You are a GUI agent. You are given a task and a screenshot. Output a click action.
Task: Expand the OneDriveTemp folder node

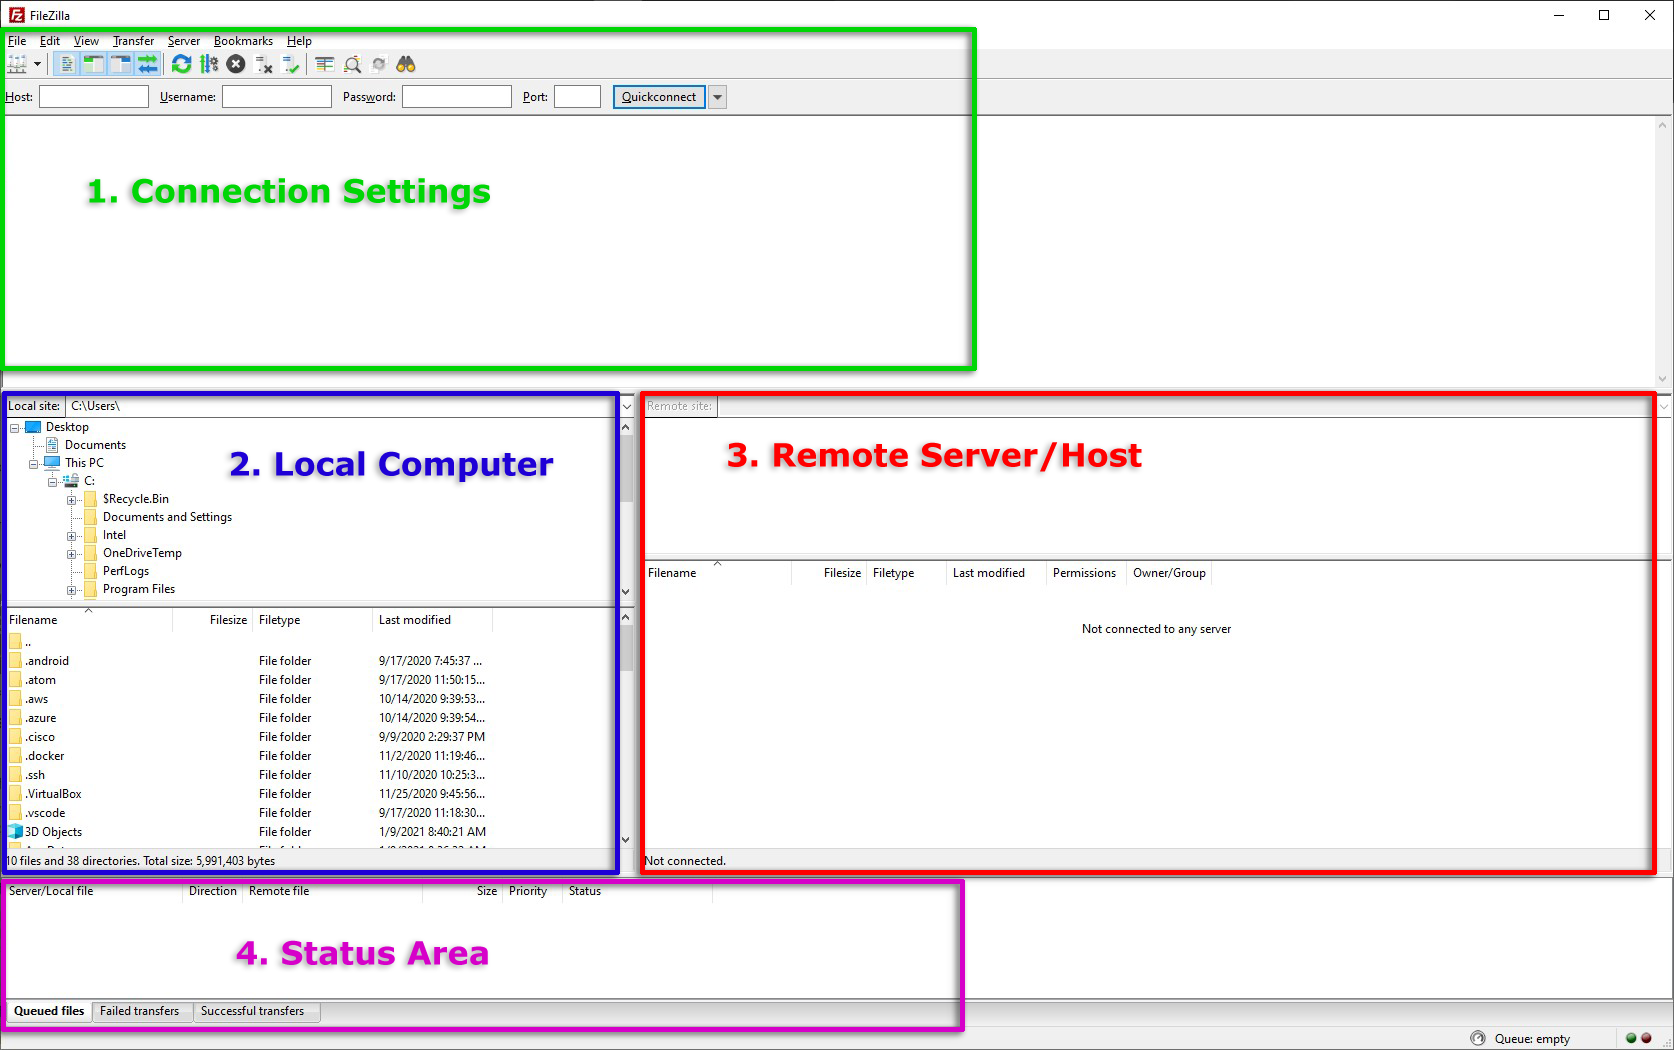coord(72,554)
